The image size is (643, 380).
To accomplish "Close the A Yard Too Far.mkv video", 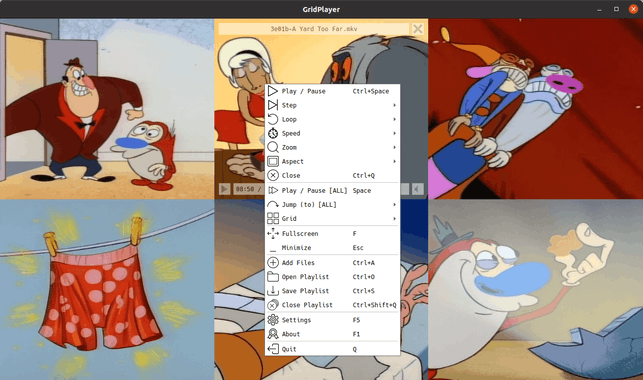I will (417, 29).
